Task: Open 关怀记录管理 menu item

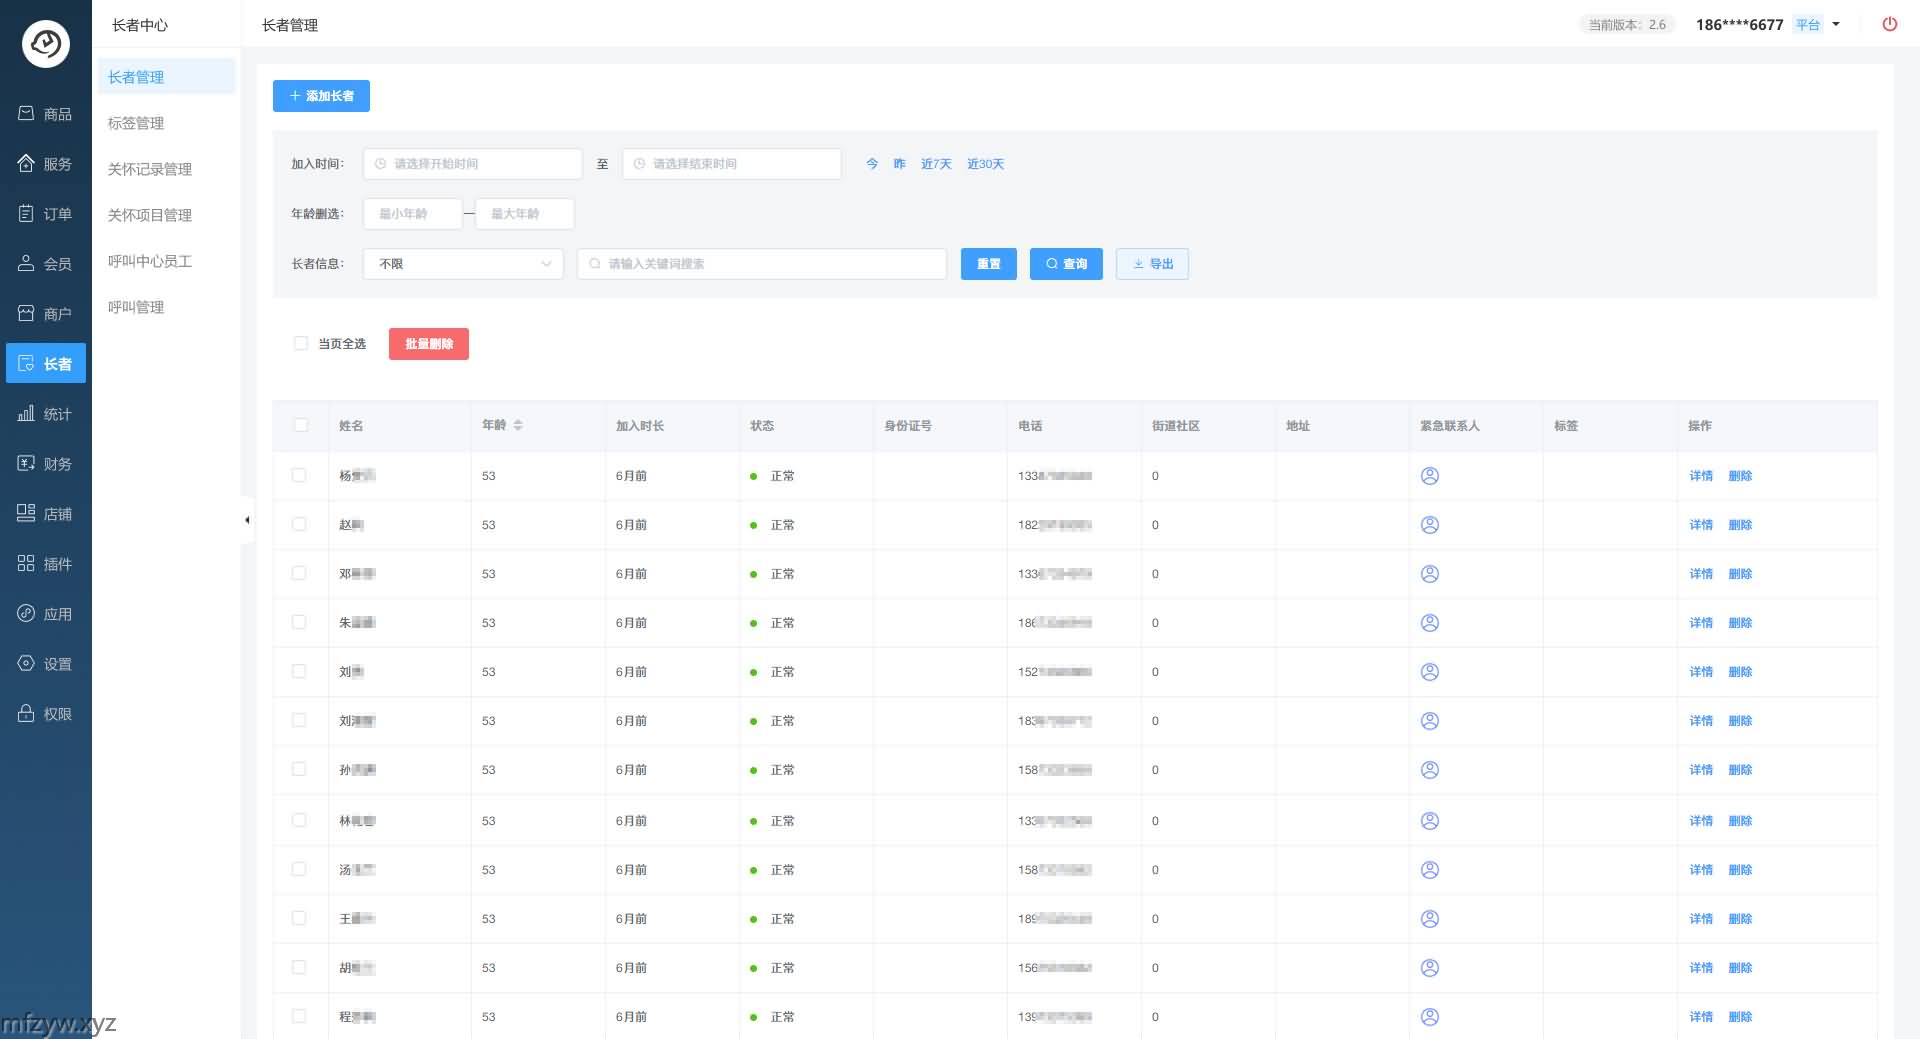Action: [150, 169]
